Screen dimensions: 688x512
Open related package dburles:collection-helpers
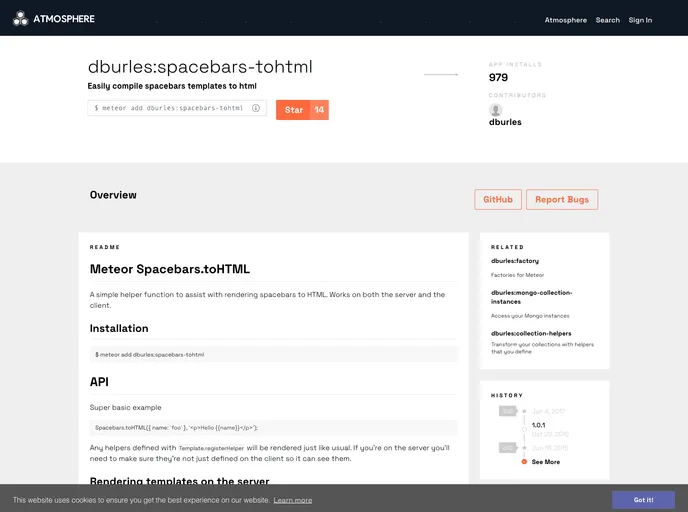pos(529,333)
